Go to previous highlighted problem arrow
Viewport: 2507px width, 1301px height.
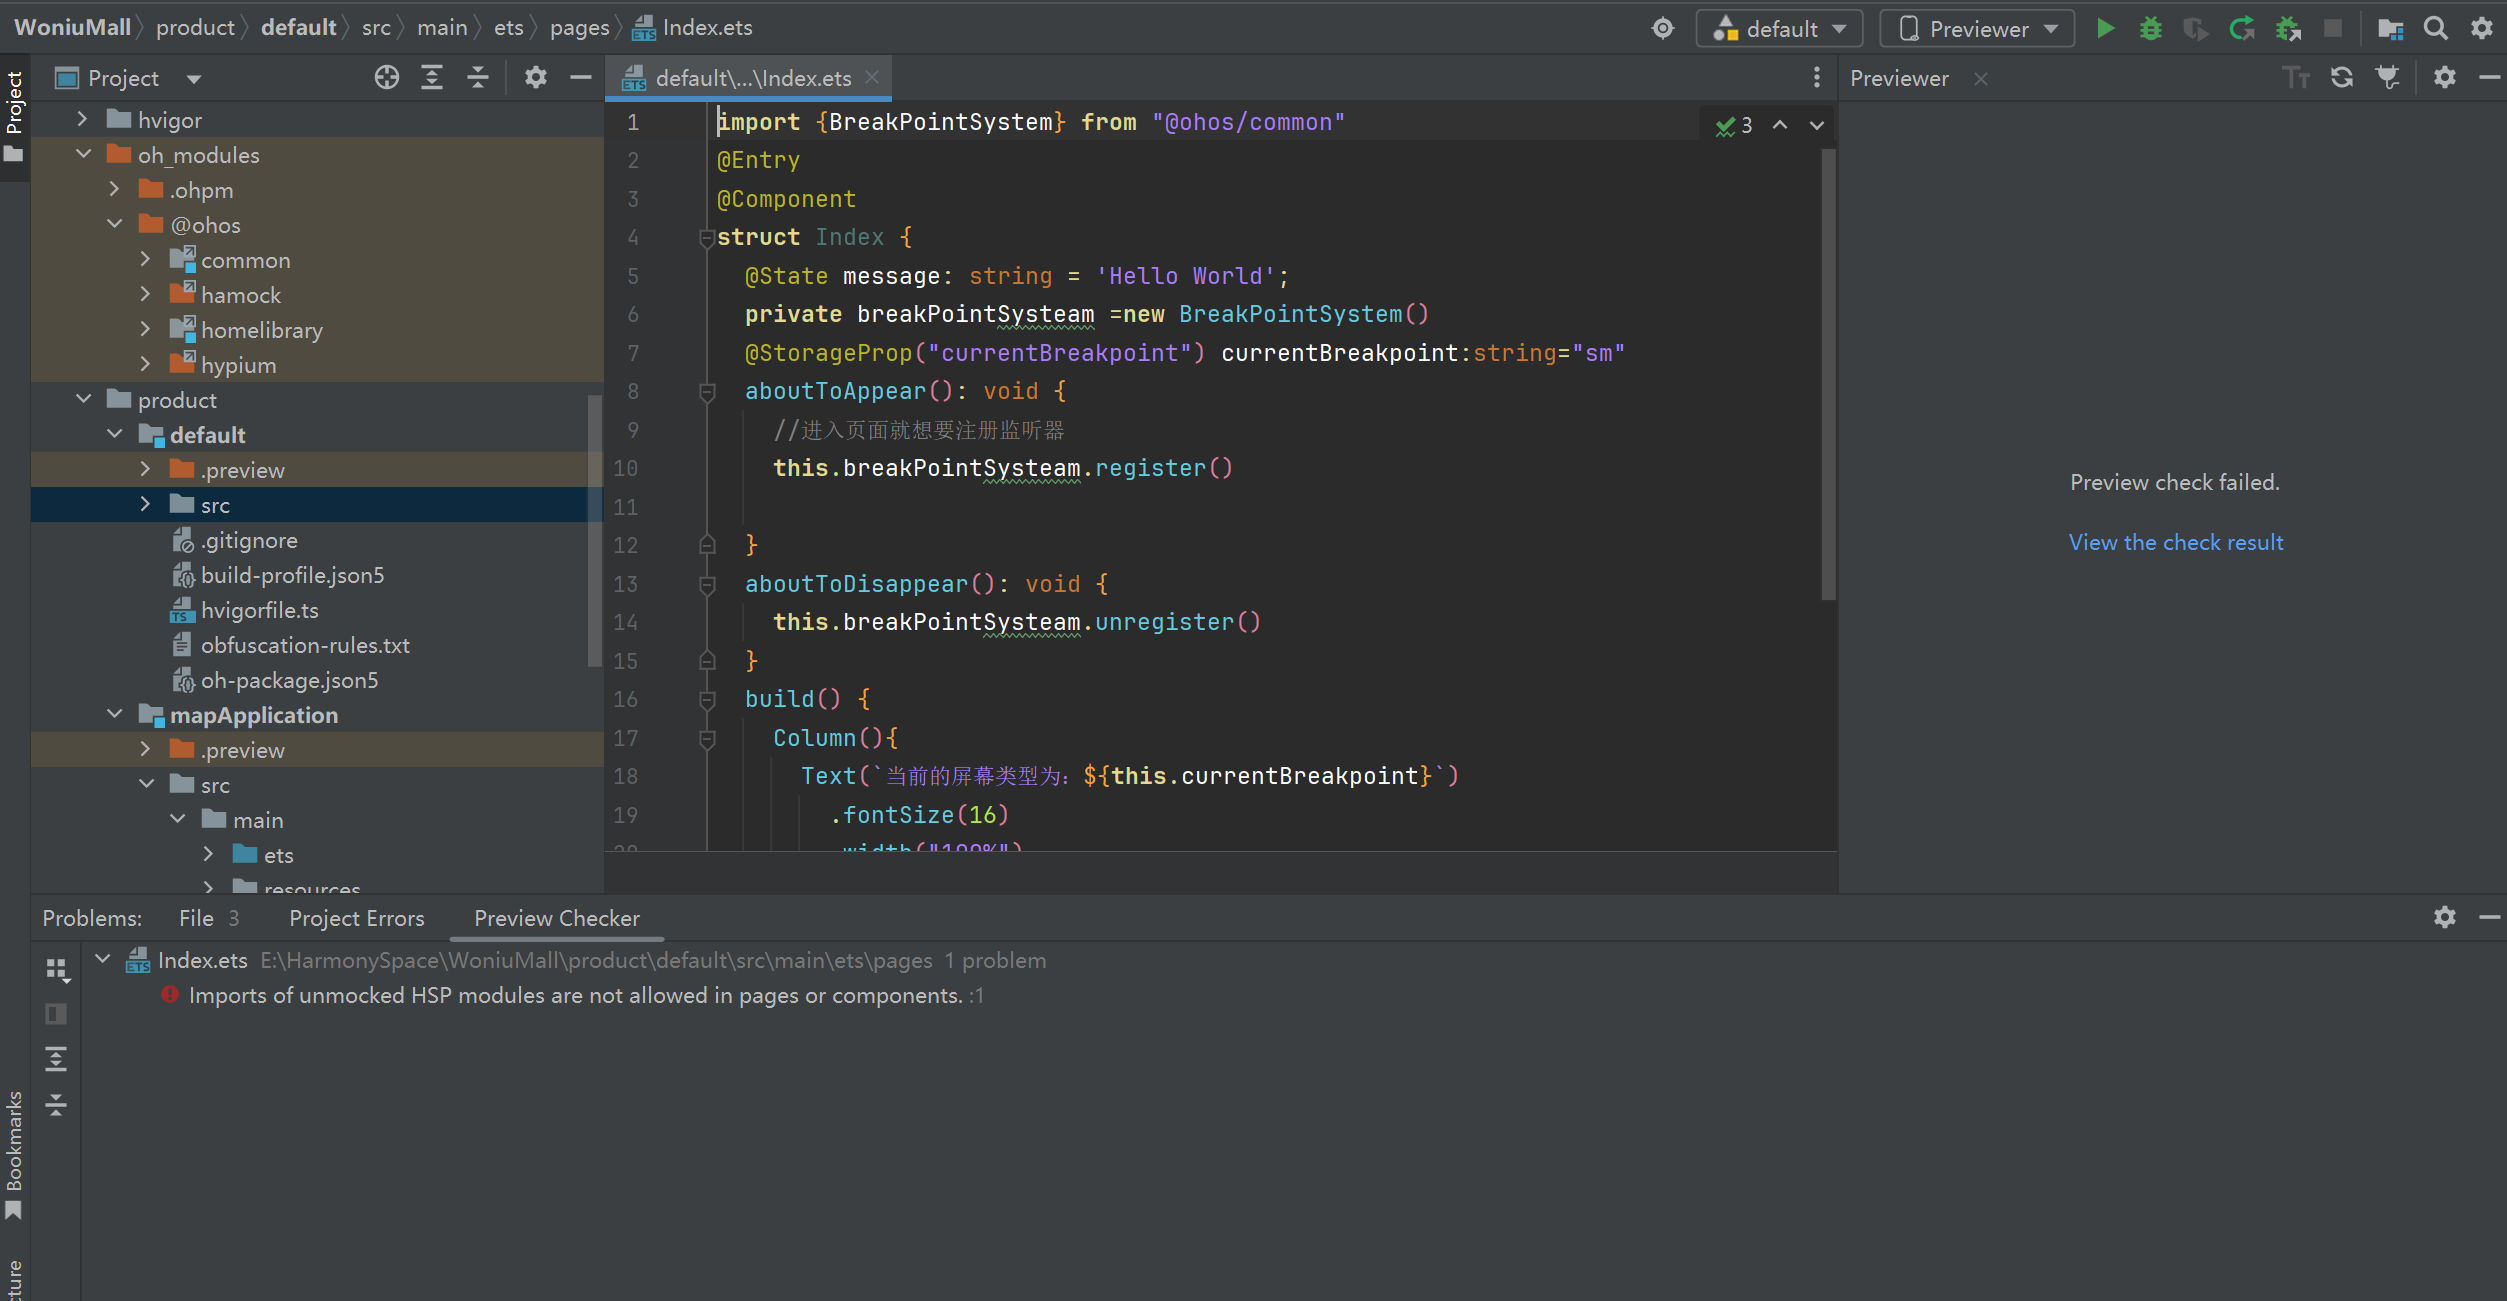tap(1780, 125)
